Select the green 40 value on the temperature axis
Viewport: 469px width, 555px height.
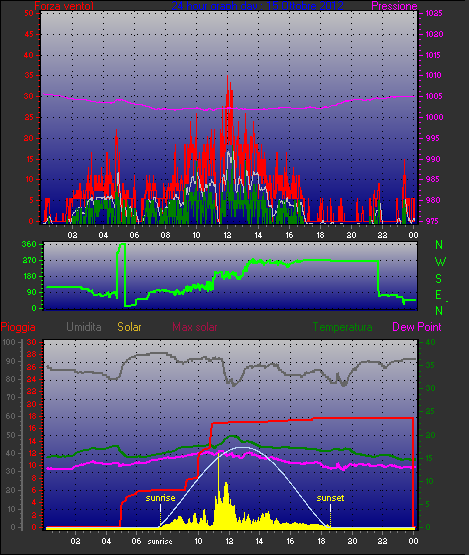tap(430, 342)
